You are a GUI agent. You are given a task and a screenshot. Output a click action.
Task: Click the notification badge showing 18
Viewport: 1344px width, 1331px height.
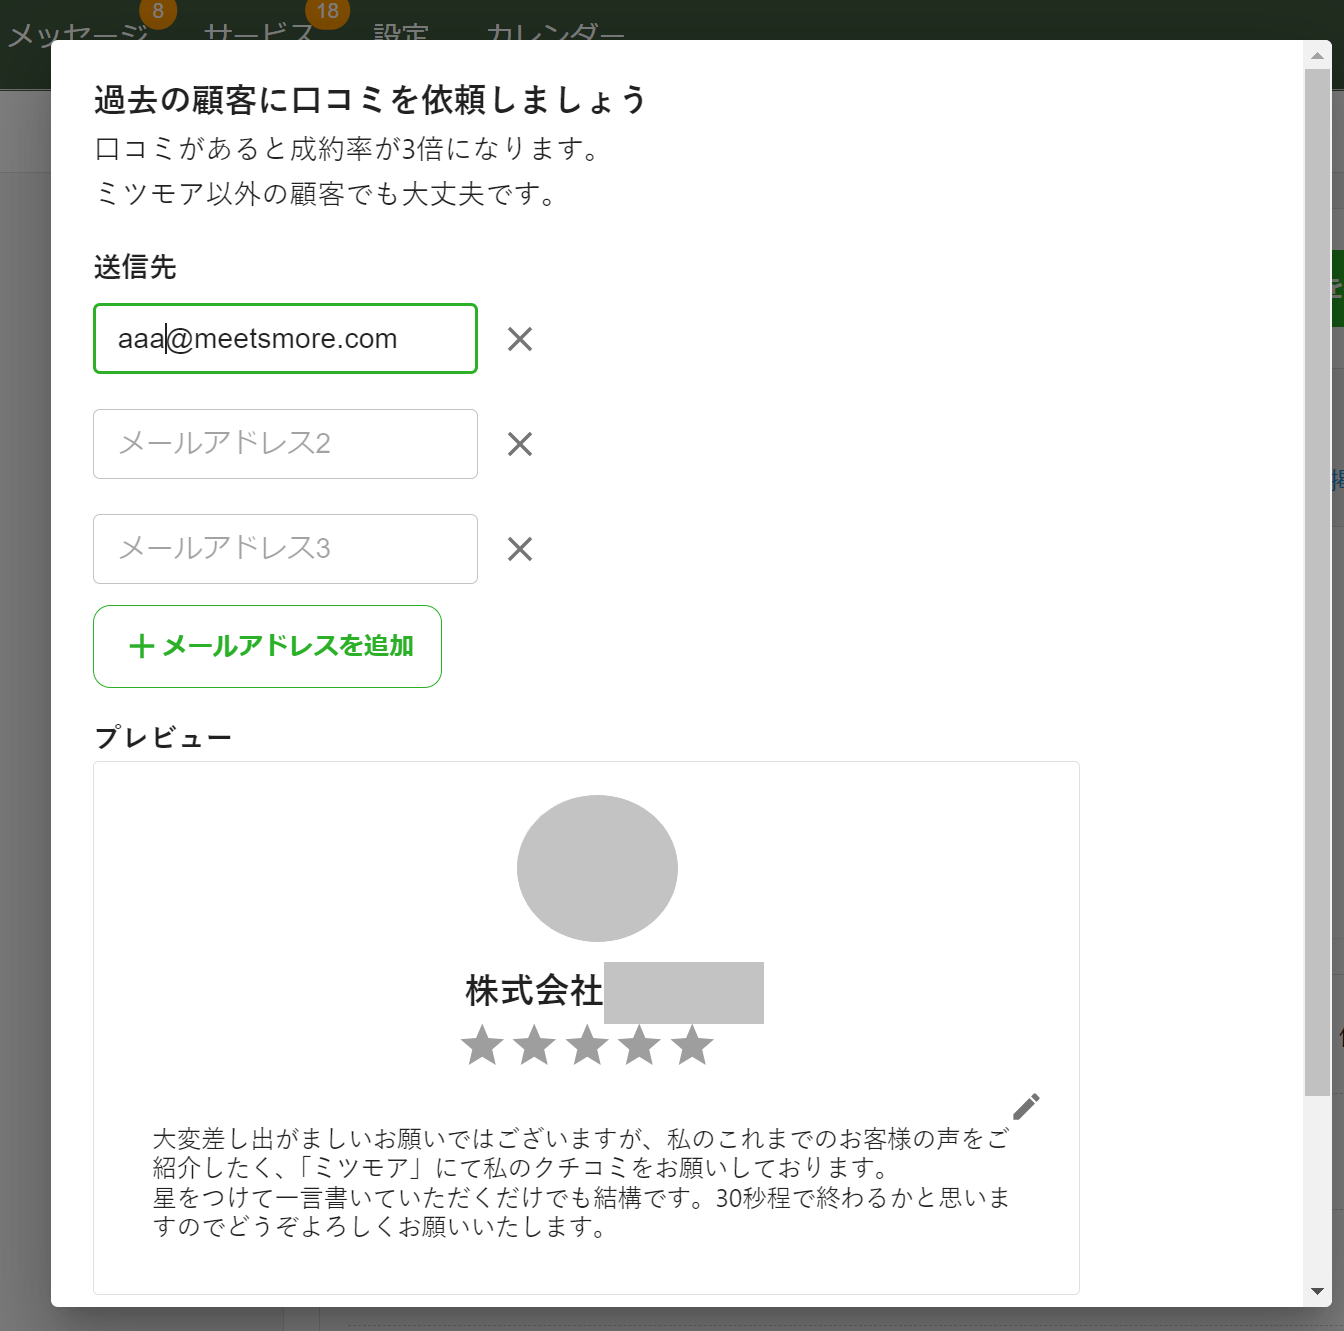(325, 12)
